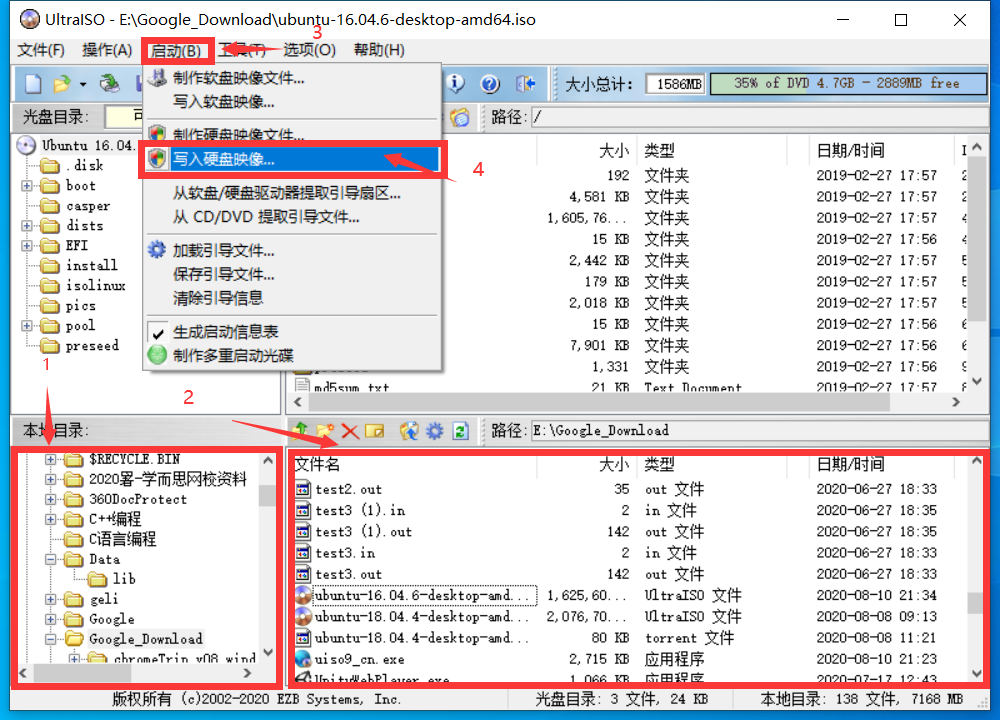Image resolution: width=1000 pixels, height=720 pixels.
Task: Choose 从 CD/DVD 提取引导文件
Action: click(293, 217)
